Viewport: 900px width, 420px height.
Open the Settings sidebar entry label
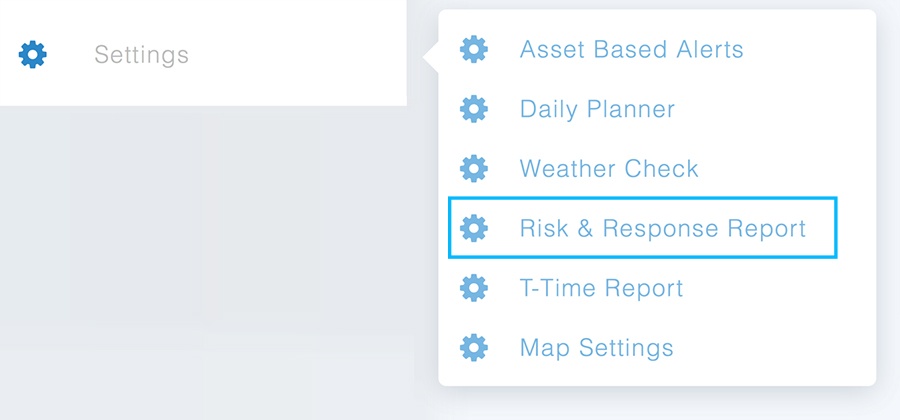point(142,55)
